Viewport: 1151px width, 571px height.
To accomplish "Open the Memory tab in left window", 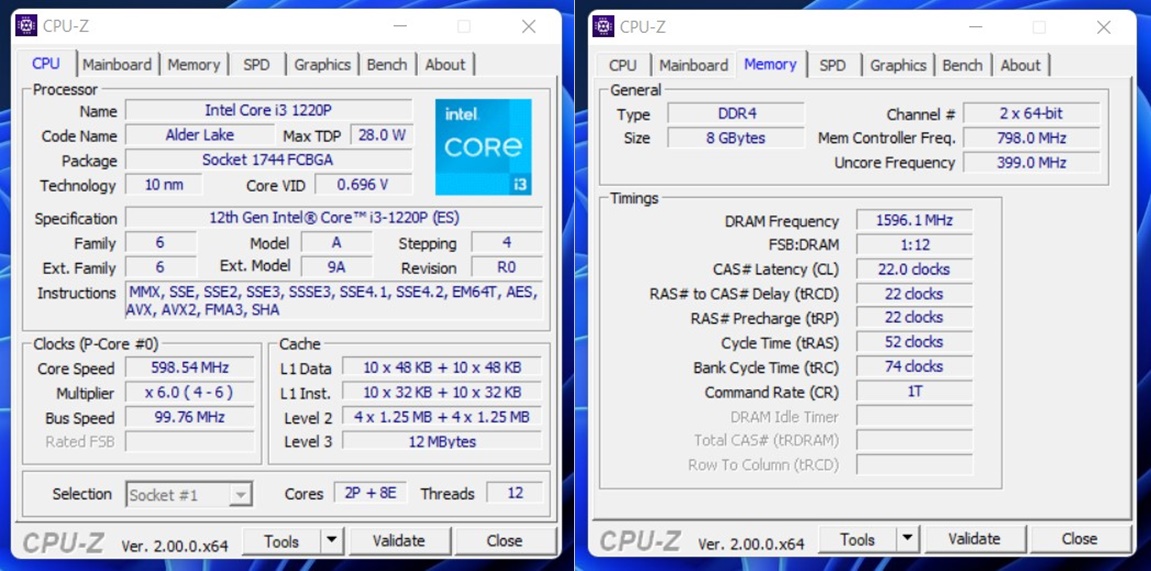I will tap(193, 64).
